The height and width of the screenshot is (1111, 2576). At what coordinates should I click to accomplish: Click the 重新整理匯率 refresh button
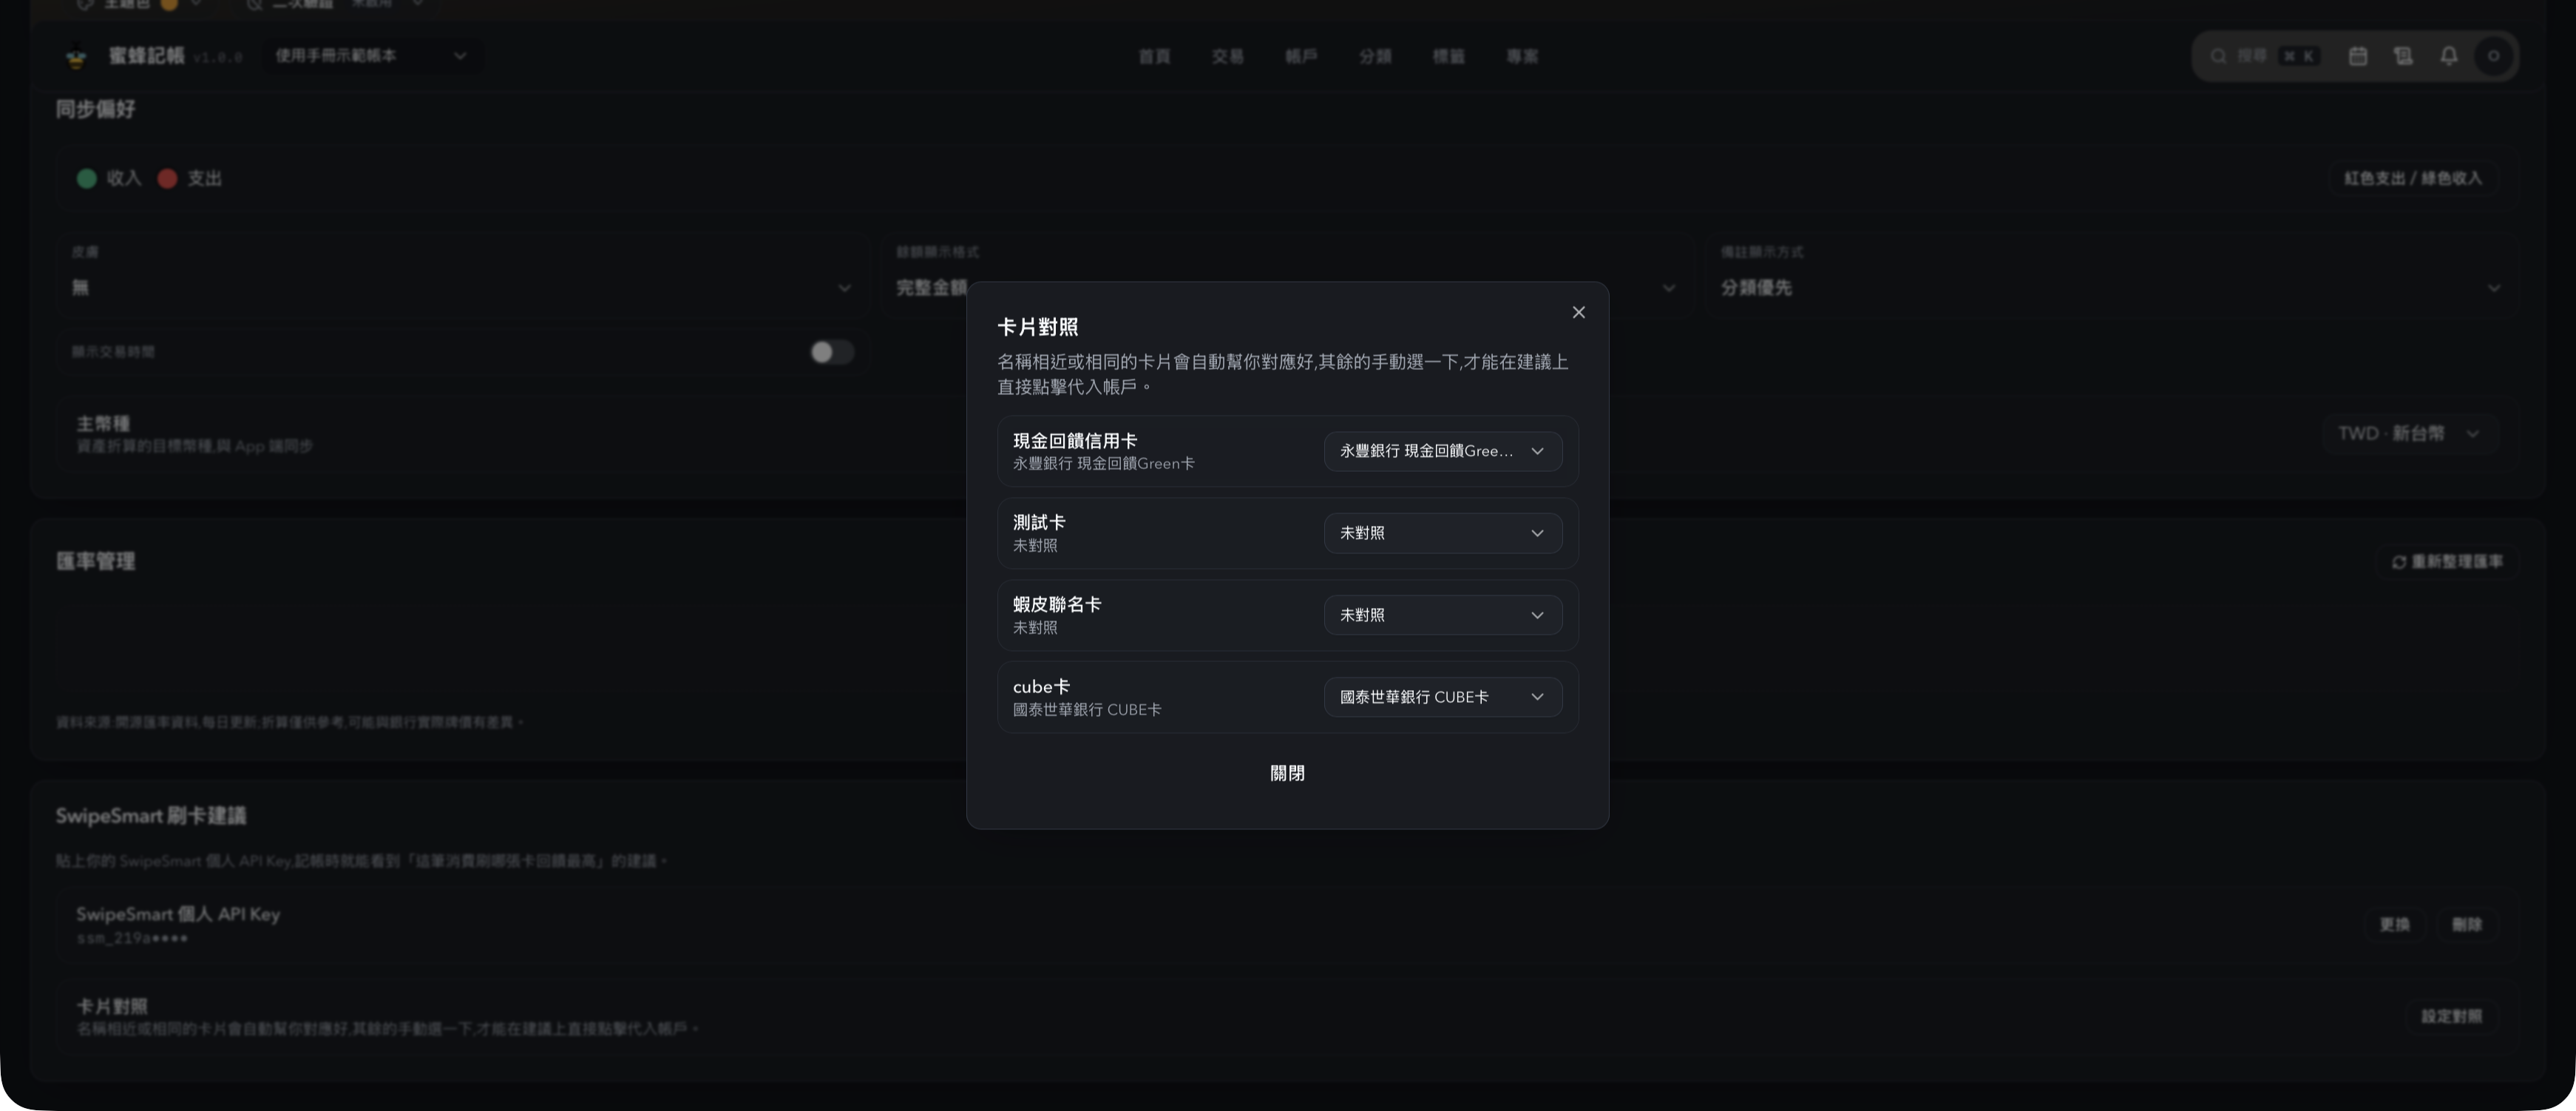[2447, 562]
